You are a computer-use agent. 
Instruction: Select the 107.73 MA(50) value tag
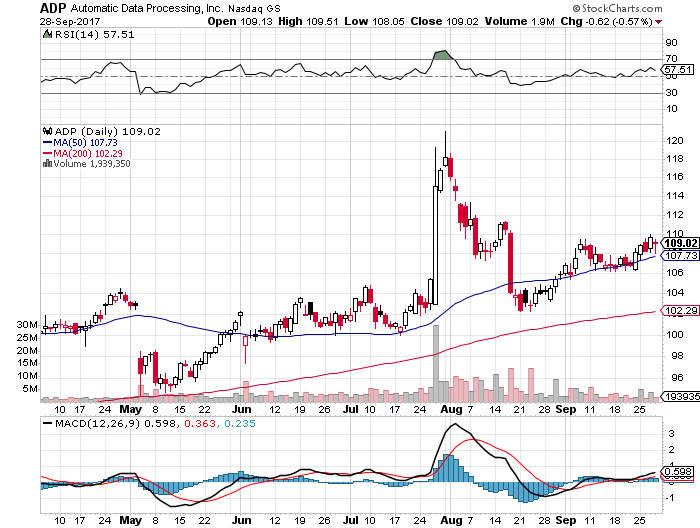[680, 255]
